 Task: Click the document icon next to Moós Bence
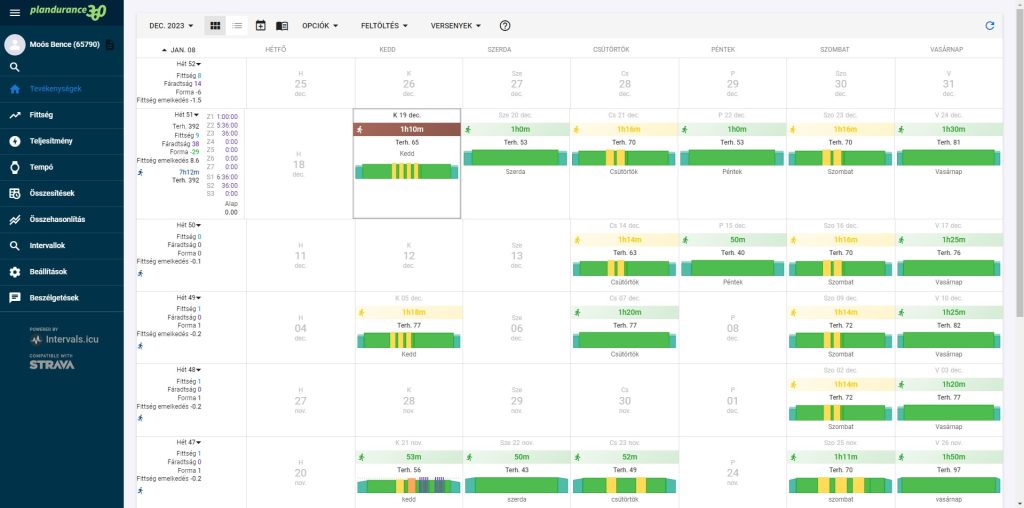point(109,45)
